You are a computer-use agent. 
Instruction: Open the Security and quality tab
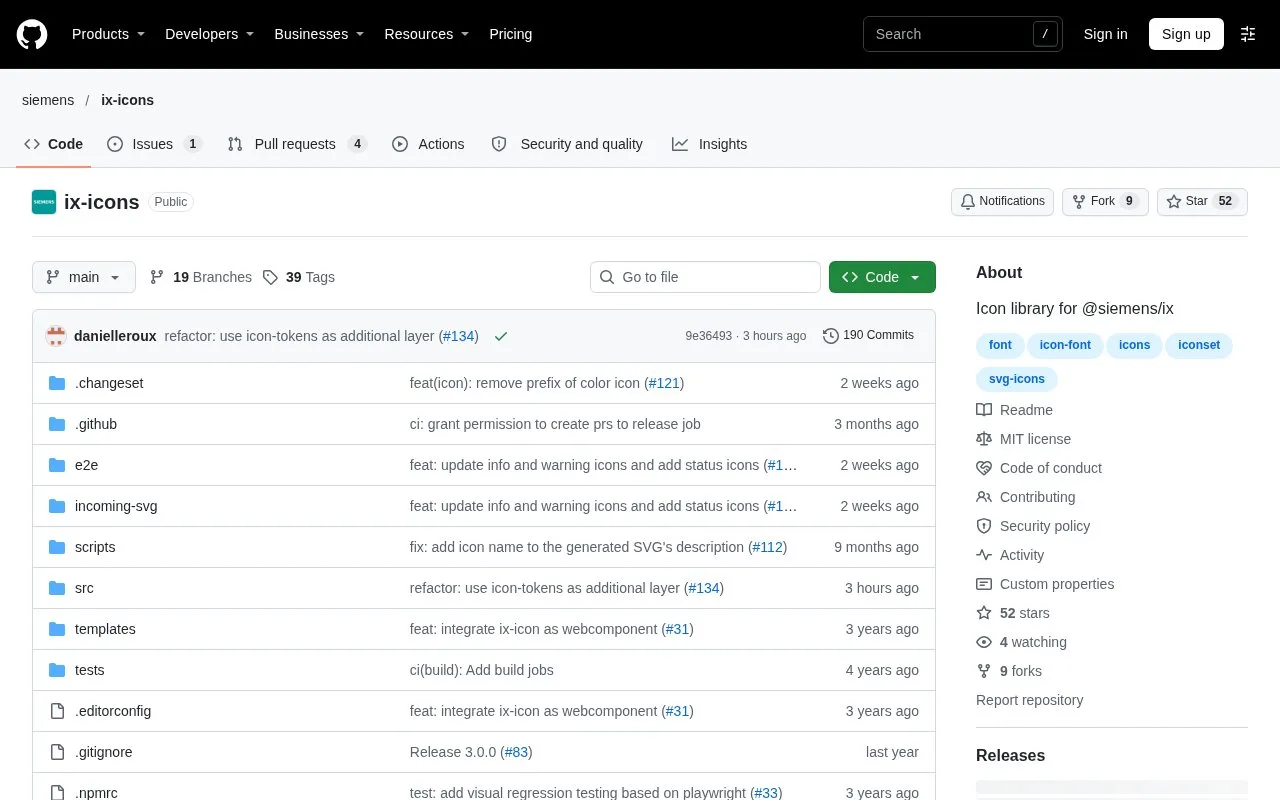568,144
